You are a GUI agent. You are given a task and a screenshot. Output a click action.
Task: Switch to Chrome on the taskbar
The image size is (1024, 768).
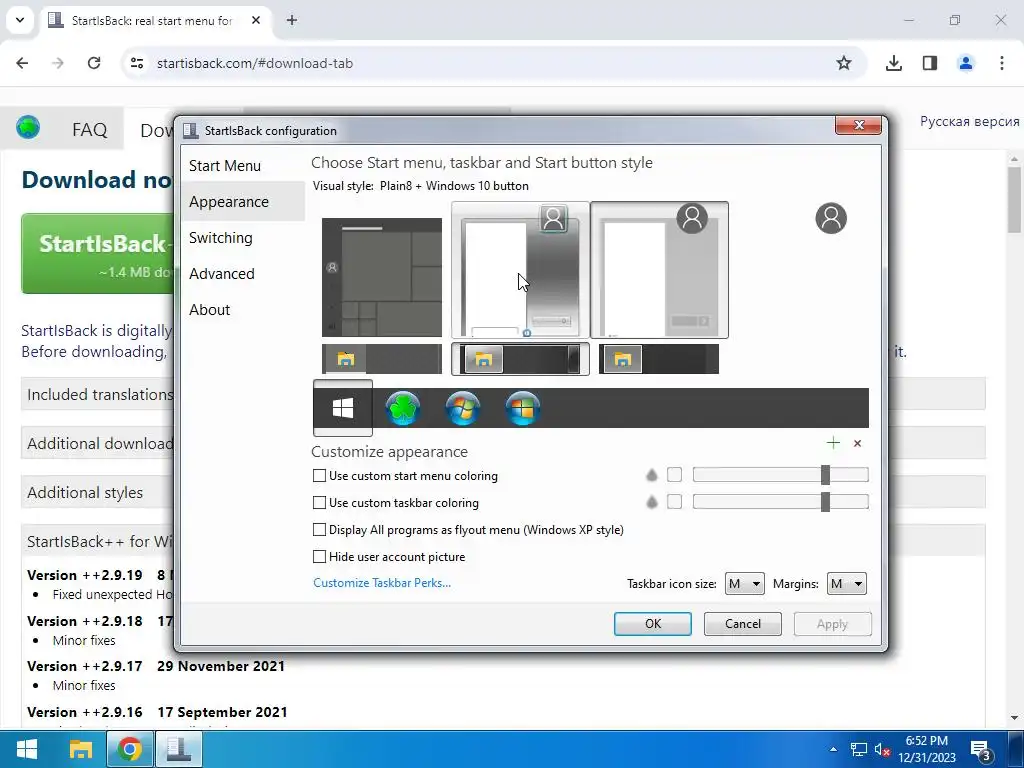(x=130, y=749)
